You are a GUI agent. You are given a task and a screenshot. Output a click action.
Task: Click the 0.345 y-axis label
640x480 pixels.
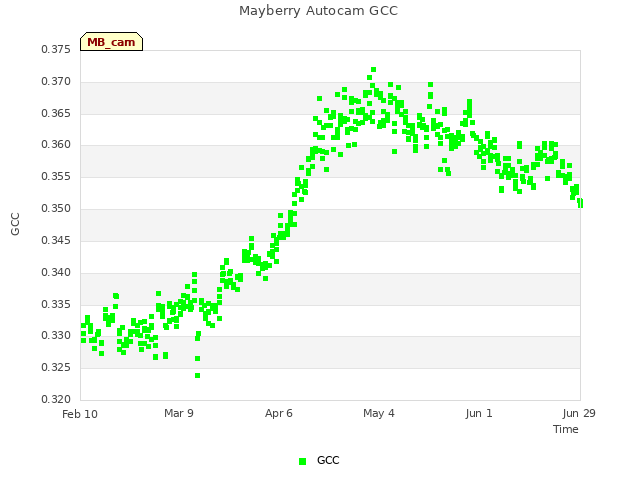[56, 240]
